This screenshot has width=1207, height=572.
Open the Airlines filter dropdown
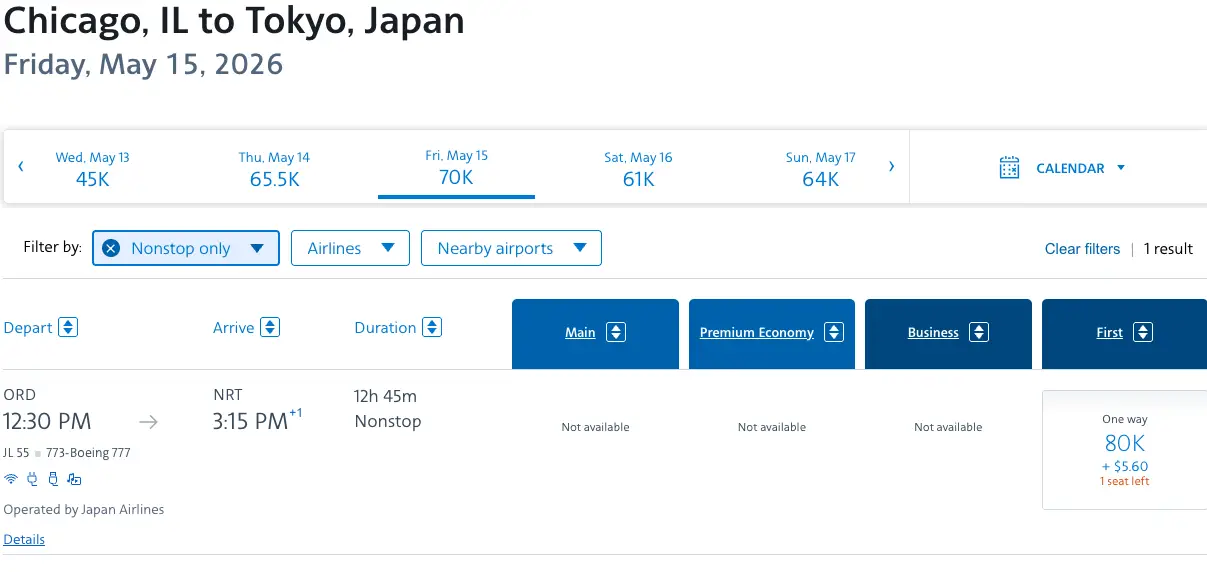click(350, 248)
